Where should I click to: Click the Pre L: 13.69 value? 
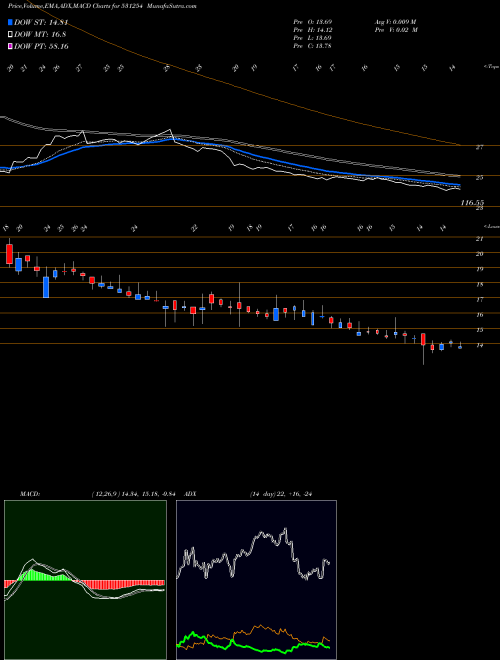point(313,37)
